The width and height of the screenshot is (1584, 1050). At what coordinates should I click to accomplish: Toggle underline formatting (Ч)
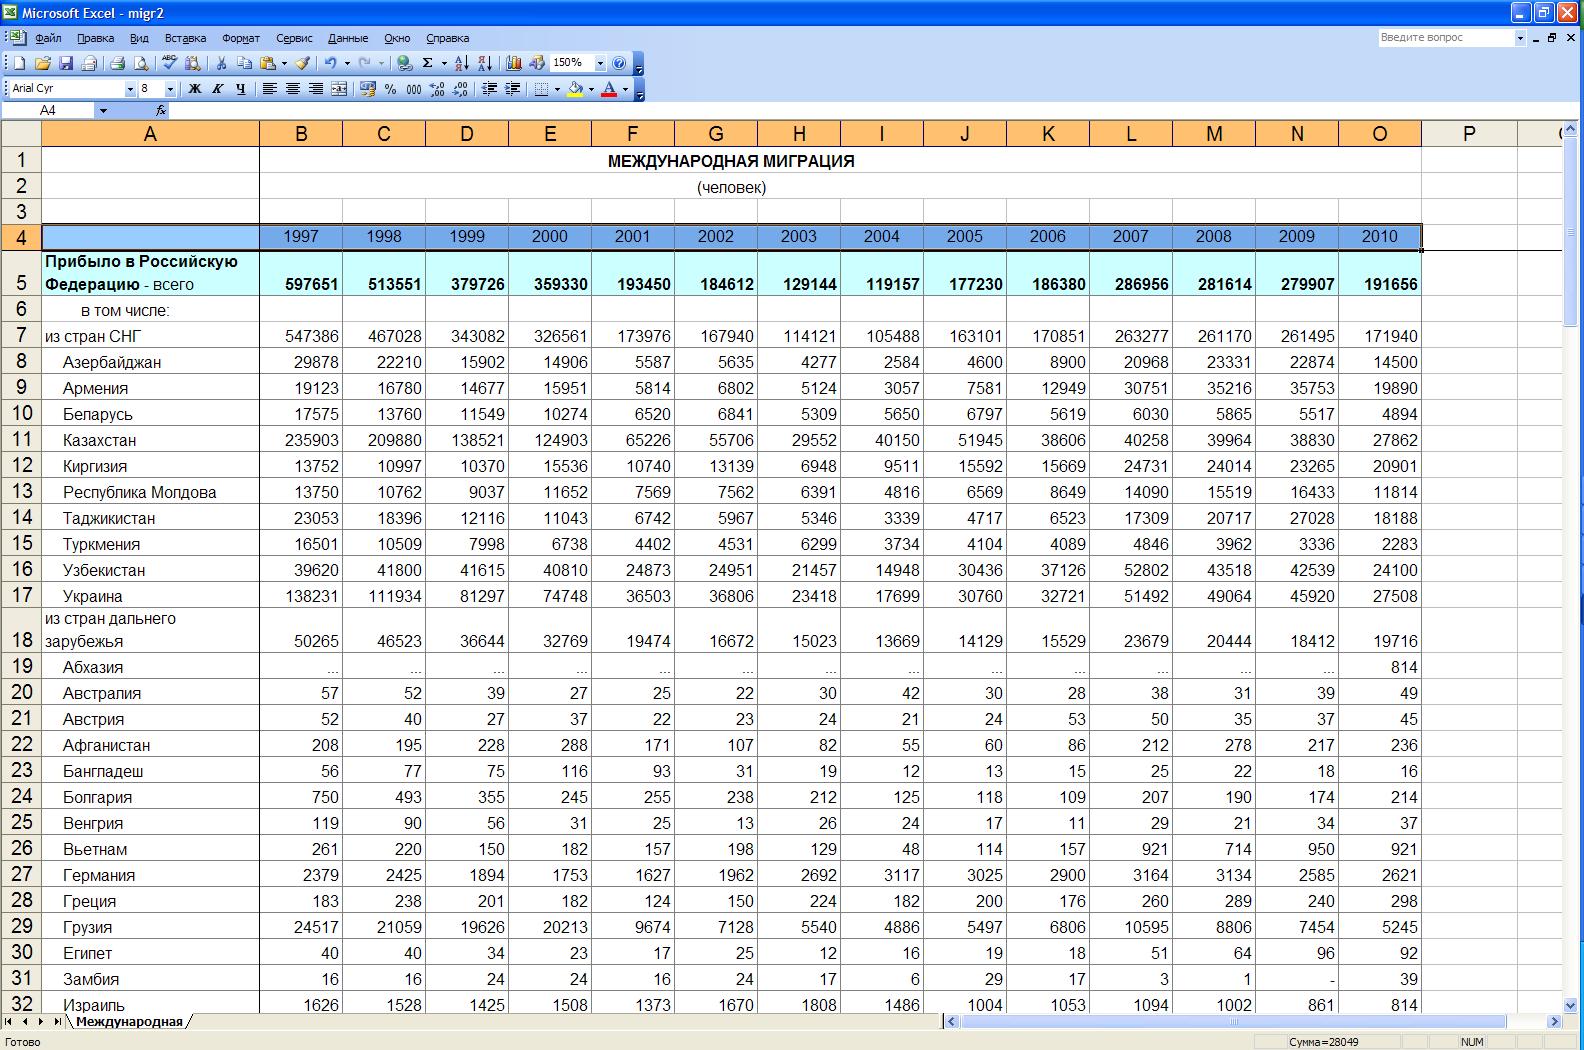[241, 89]
